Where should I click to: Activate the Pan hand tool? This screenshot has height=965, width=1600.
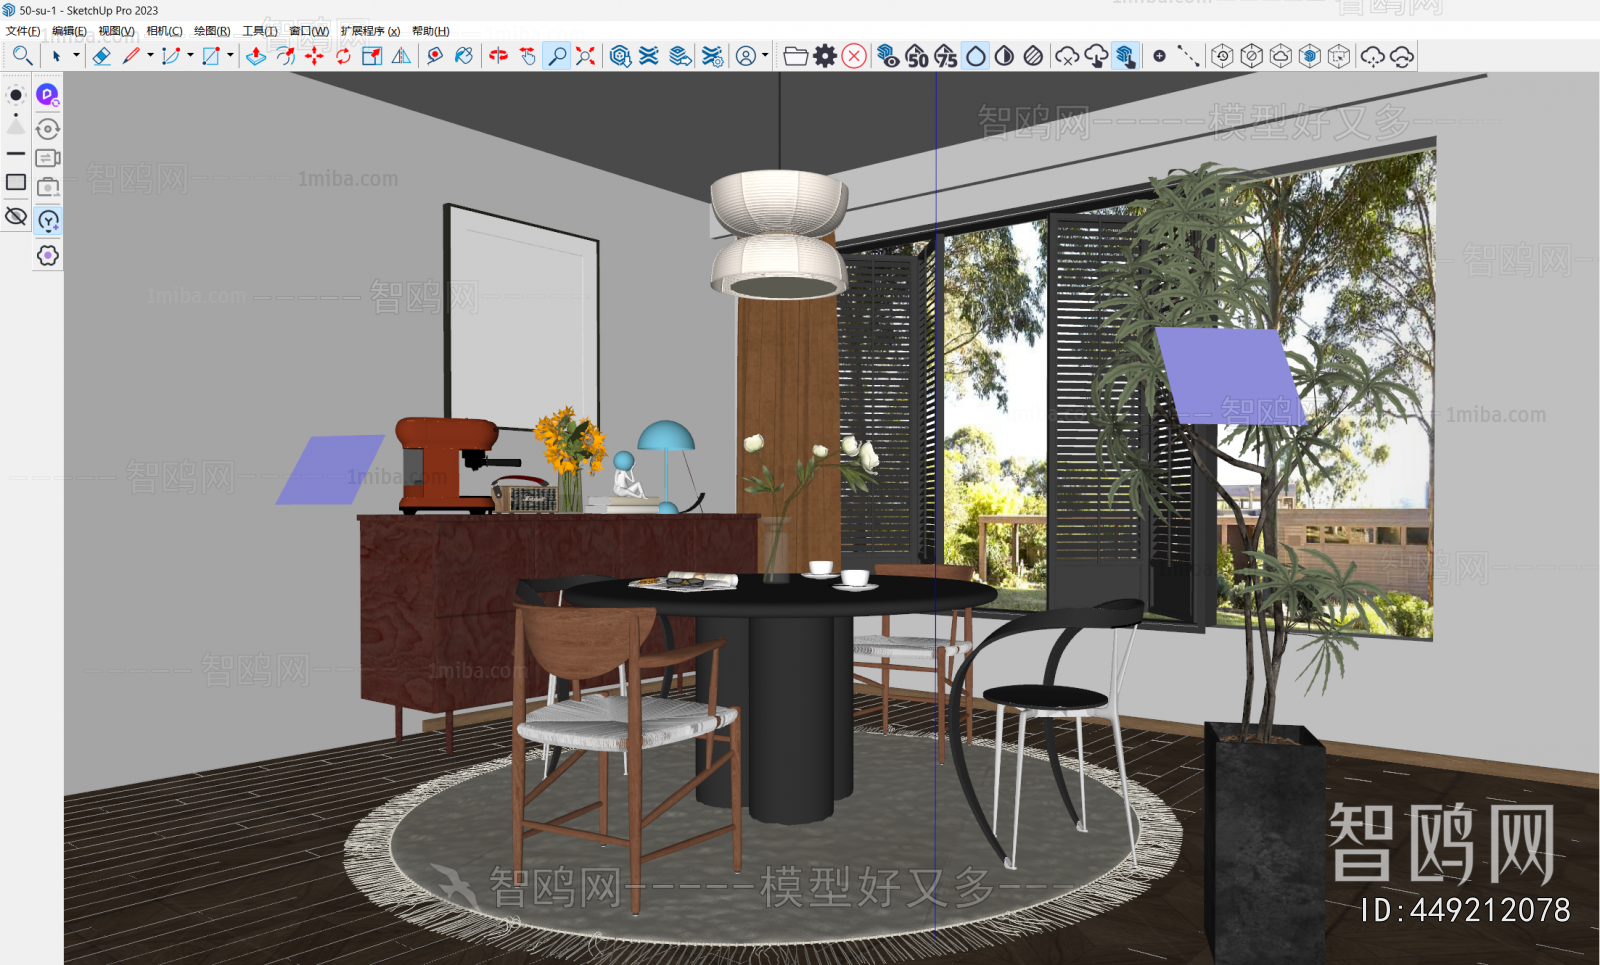[528, 56]
